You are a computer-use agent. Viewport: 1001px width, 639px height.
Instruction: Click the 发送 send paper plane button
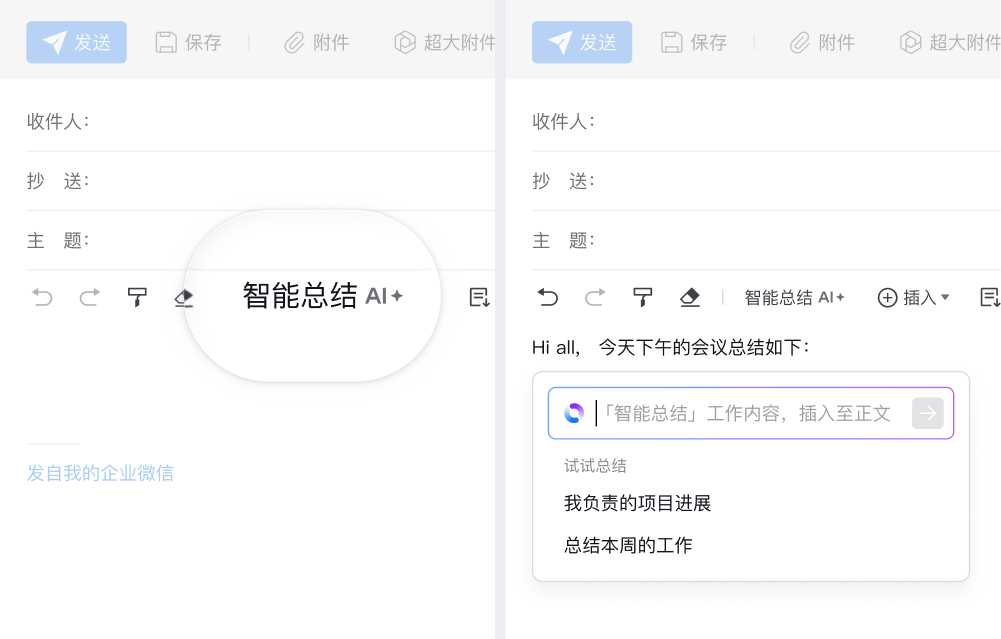point(76,42)
